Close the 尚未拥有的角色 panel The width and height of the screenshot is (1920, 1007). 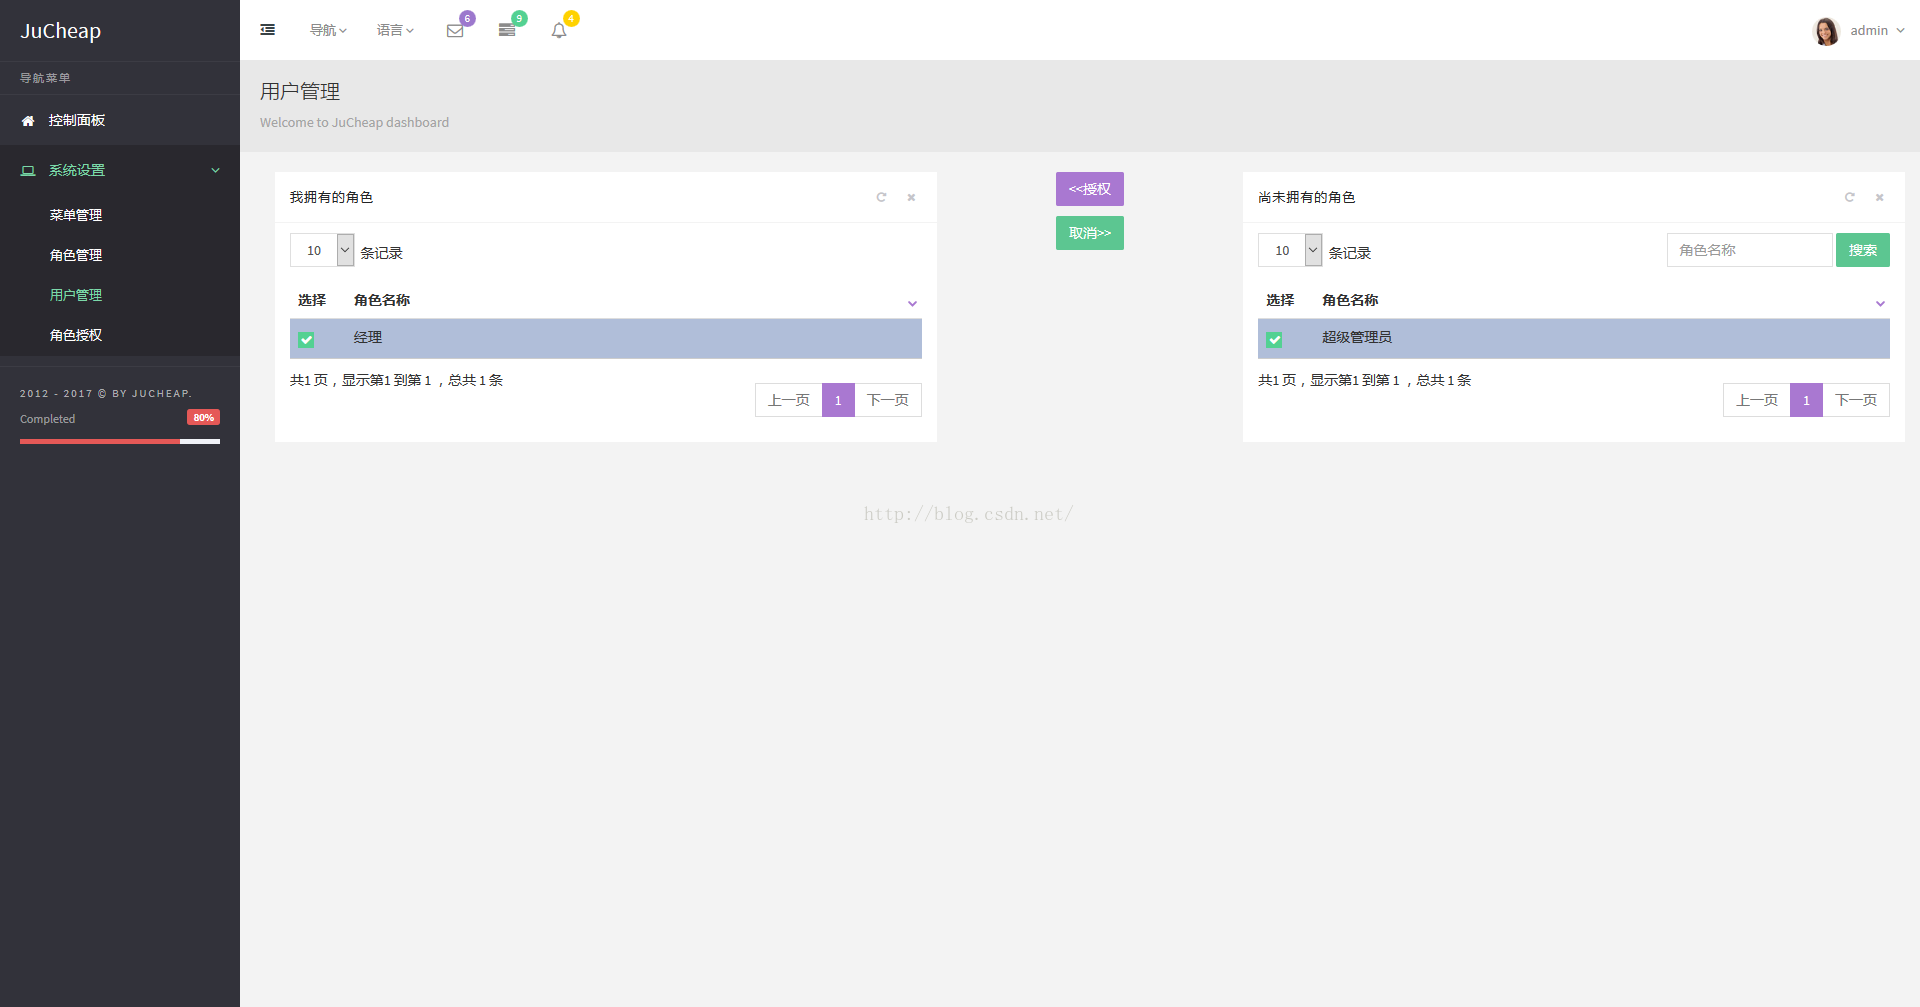pyautogui.click(x=1879, y=197)
